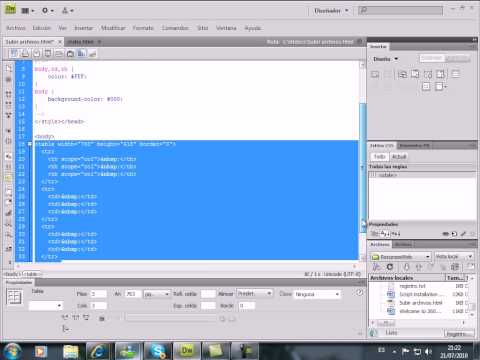Open the Comandos menu
This screenshot has height=360, width=480.
coord(175,28)
